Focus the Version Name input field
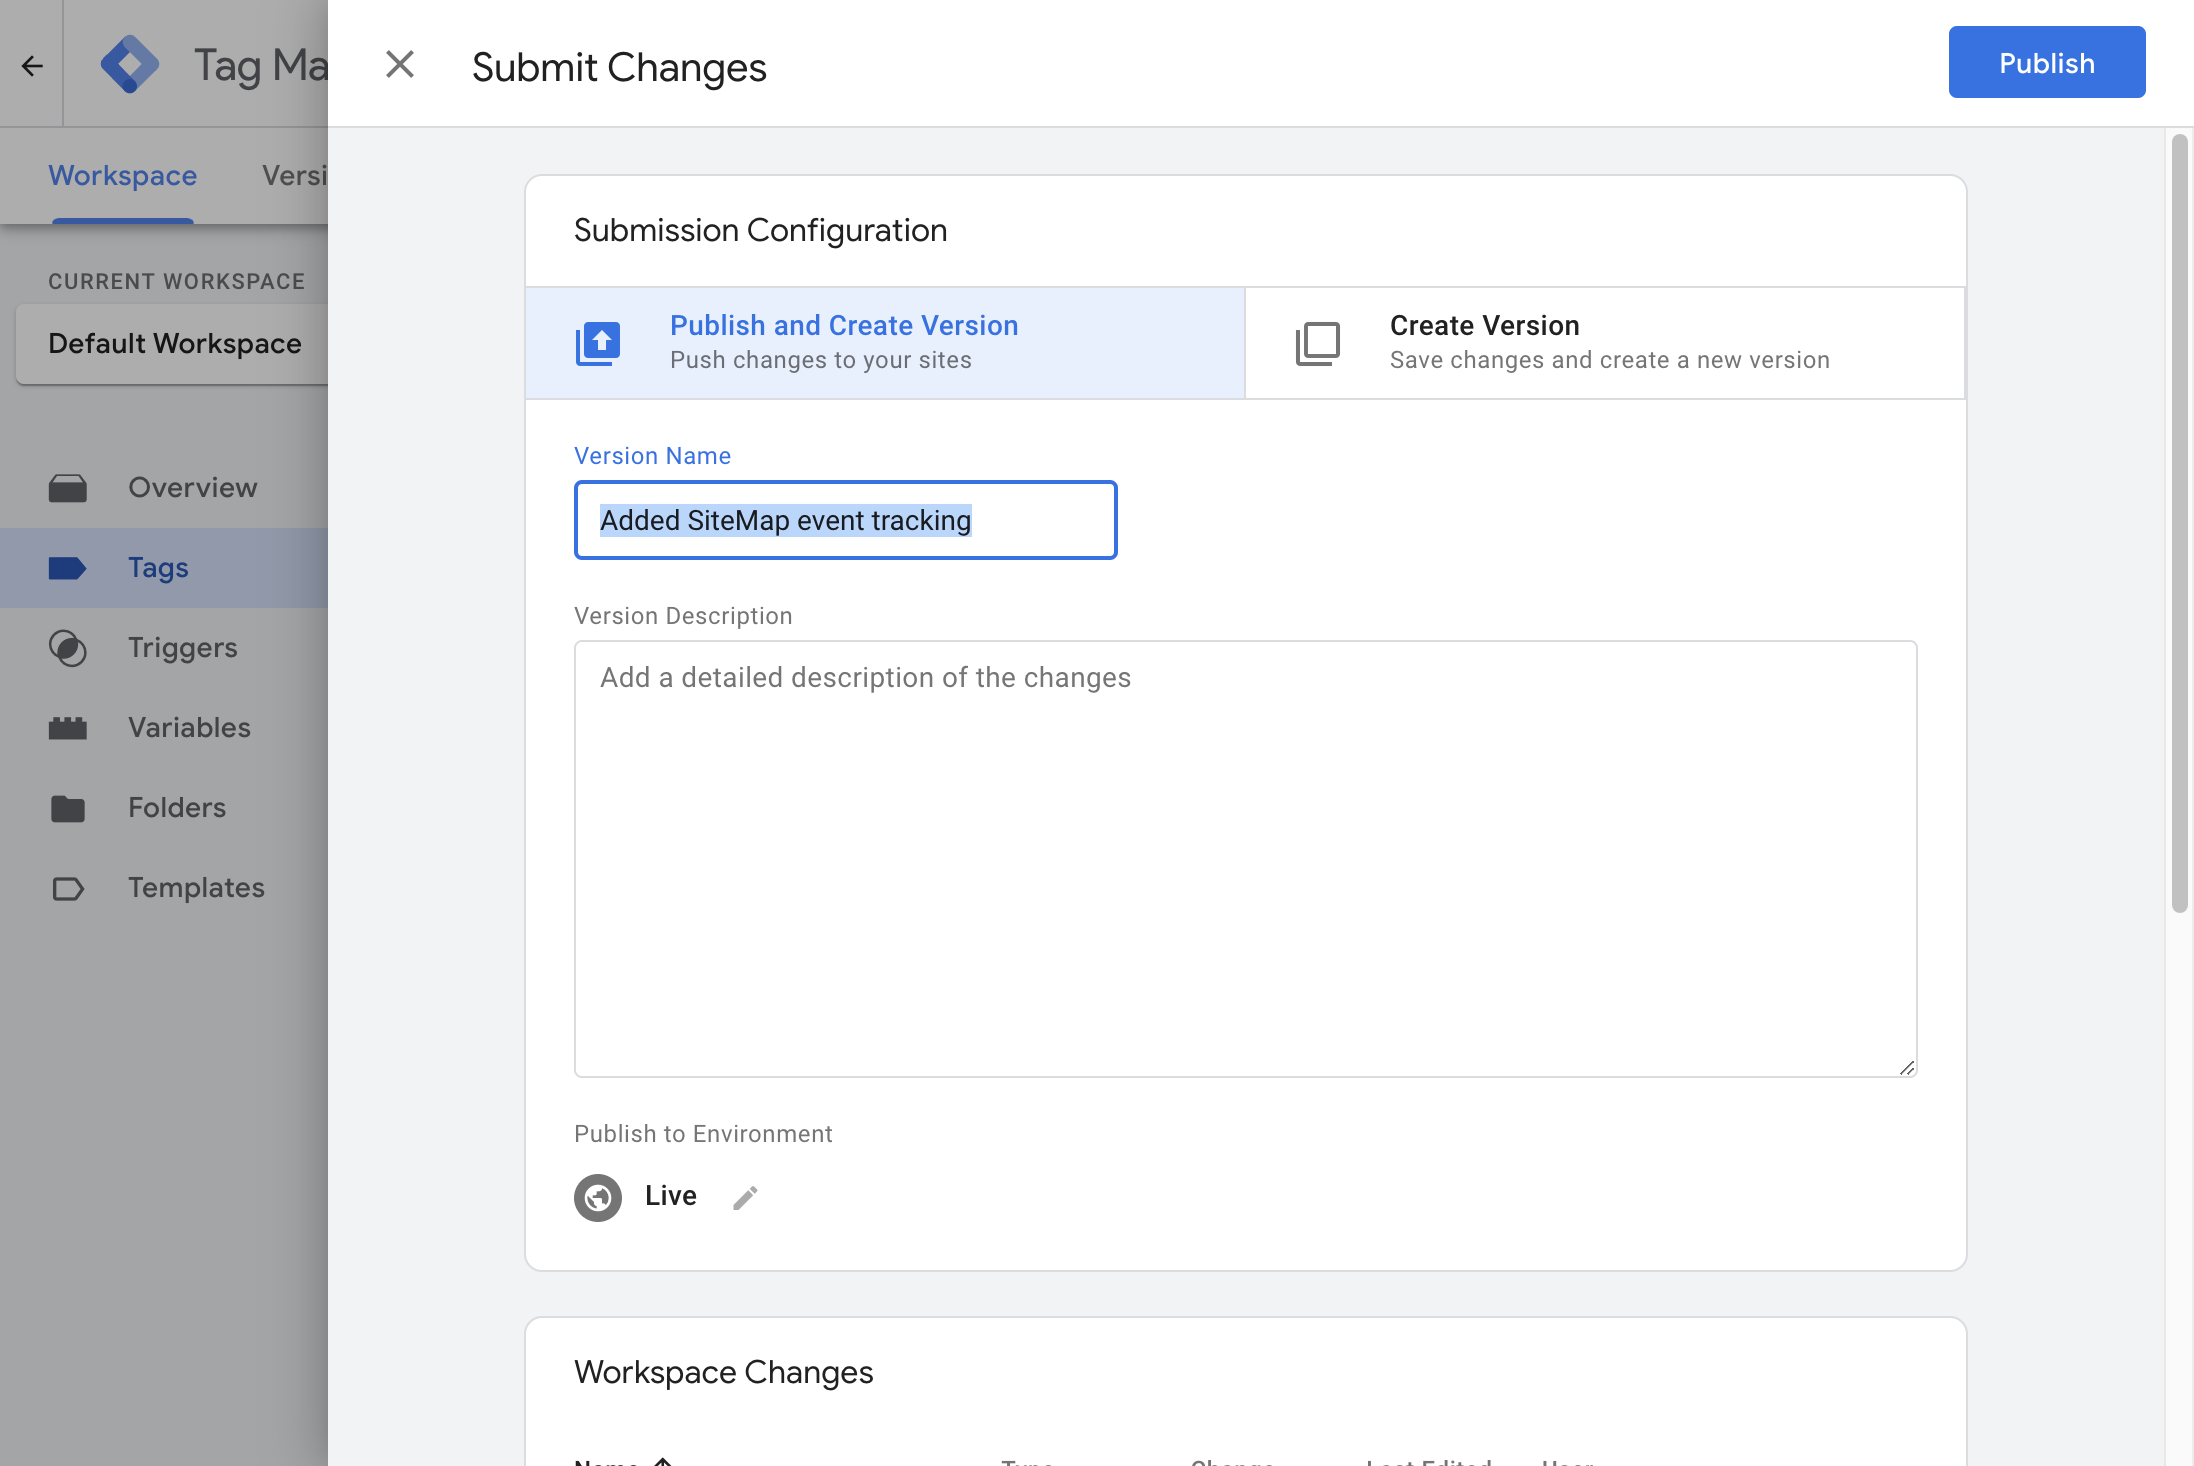The height and width of the screenshot is (1466, 2194). (x=845, y=520)
